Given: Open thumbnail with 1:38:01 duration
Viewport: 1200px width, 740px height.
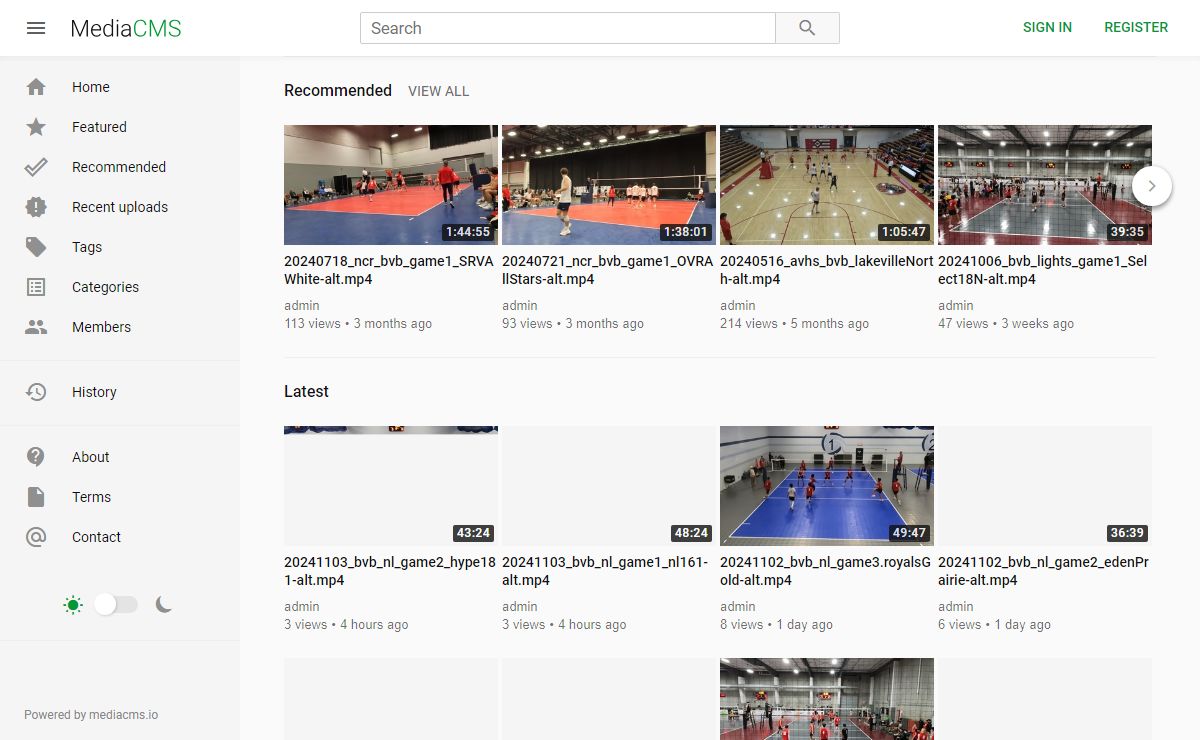Looking at the screenshot, I should (609, 185).
